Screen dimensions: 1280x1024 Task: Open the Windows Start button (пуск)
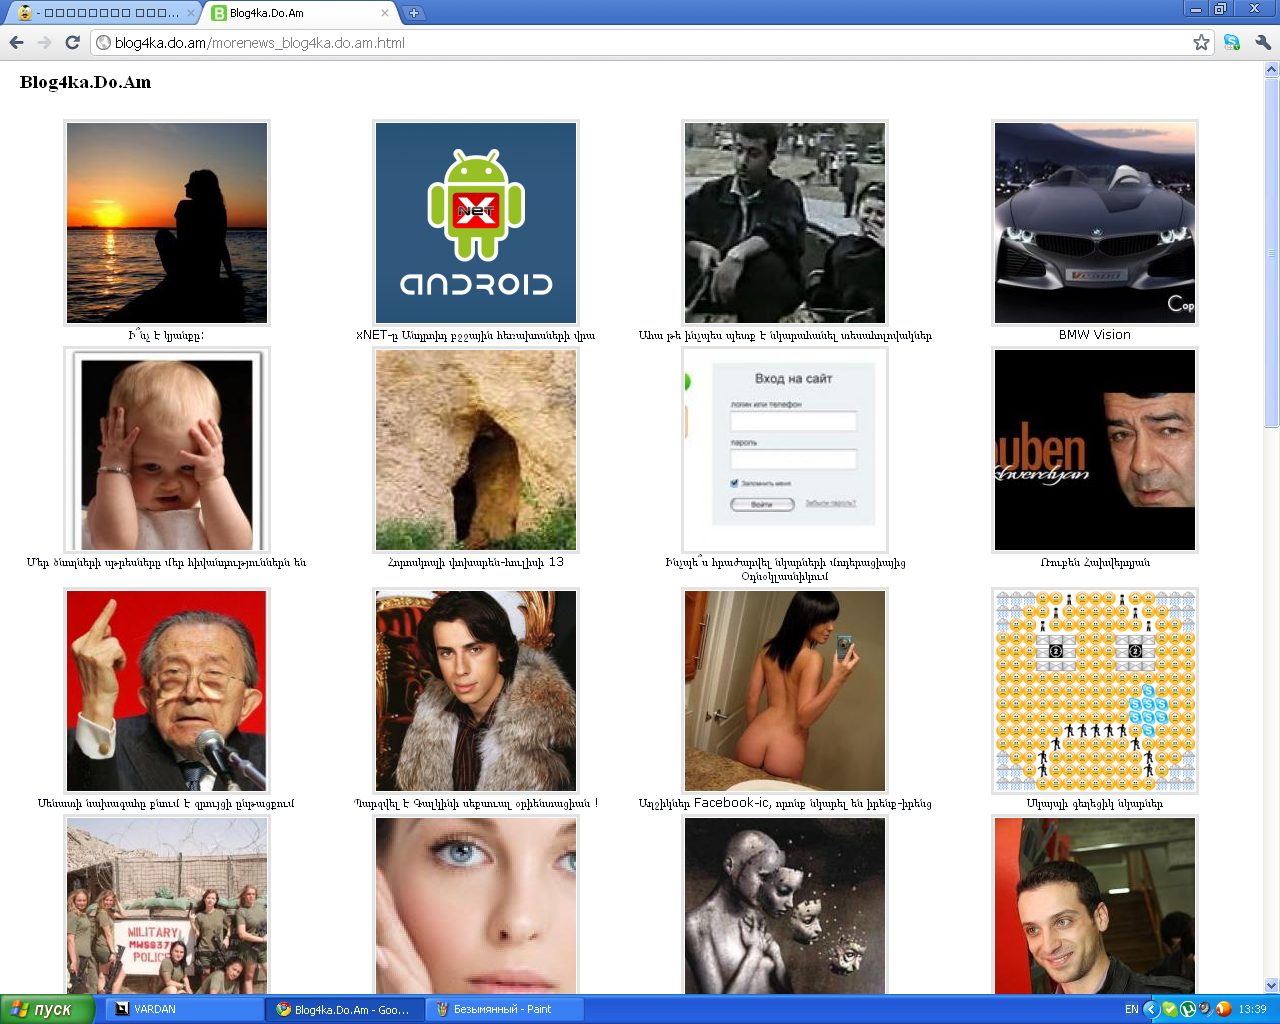tap(46, 1009)
